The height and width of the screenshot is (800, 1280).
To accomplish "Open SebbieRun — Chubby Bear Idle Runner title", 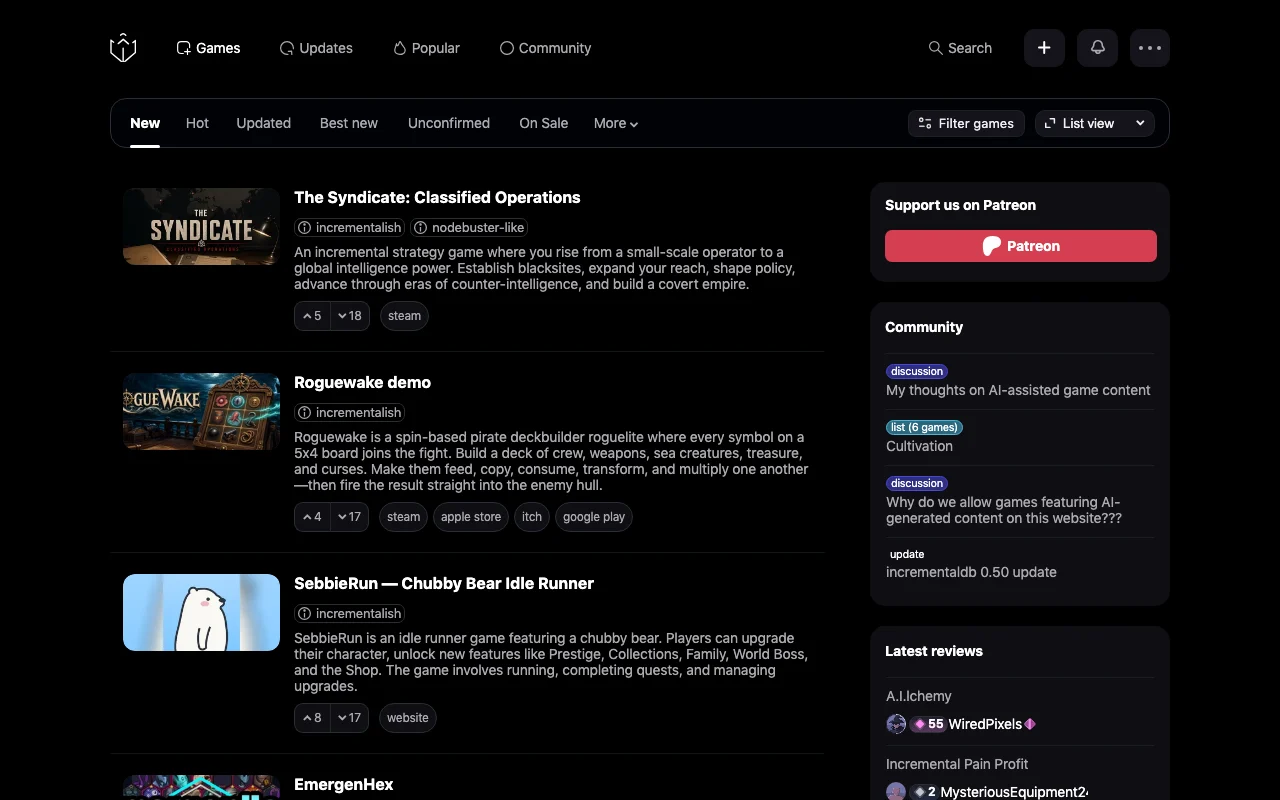I will (x=444, y=583).
